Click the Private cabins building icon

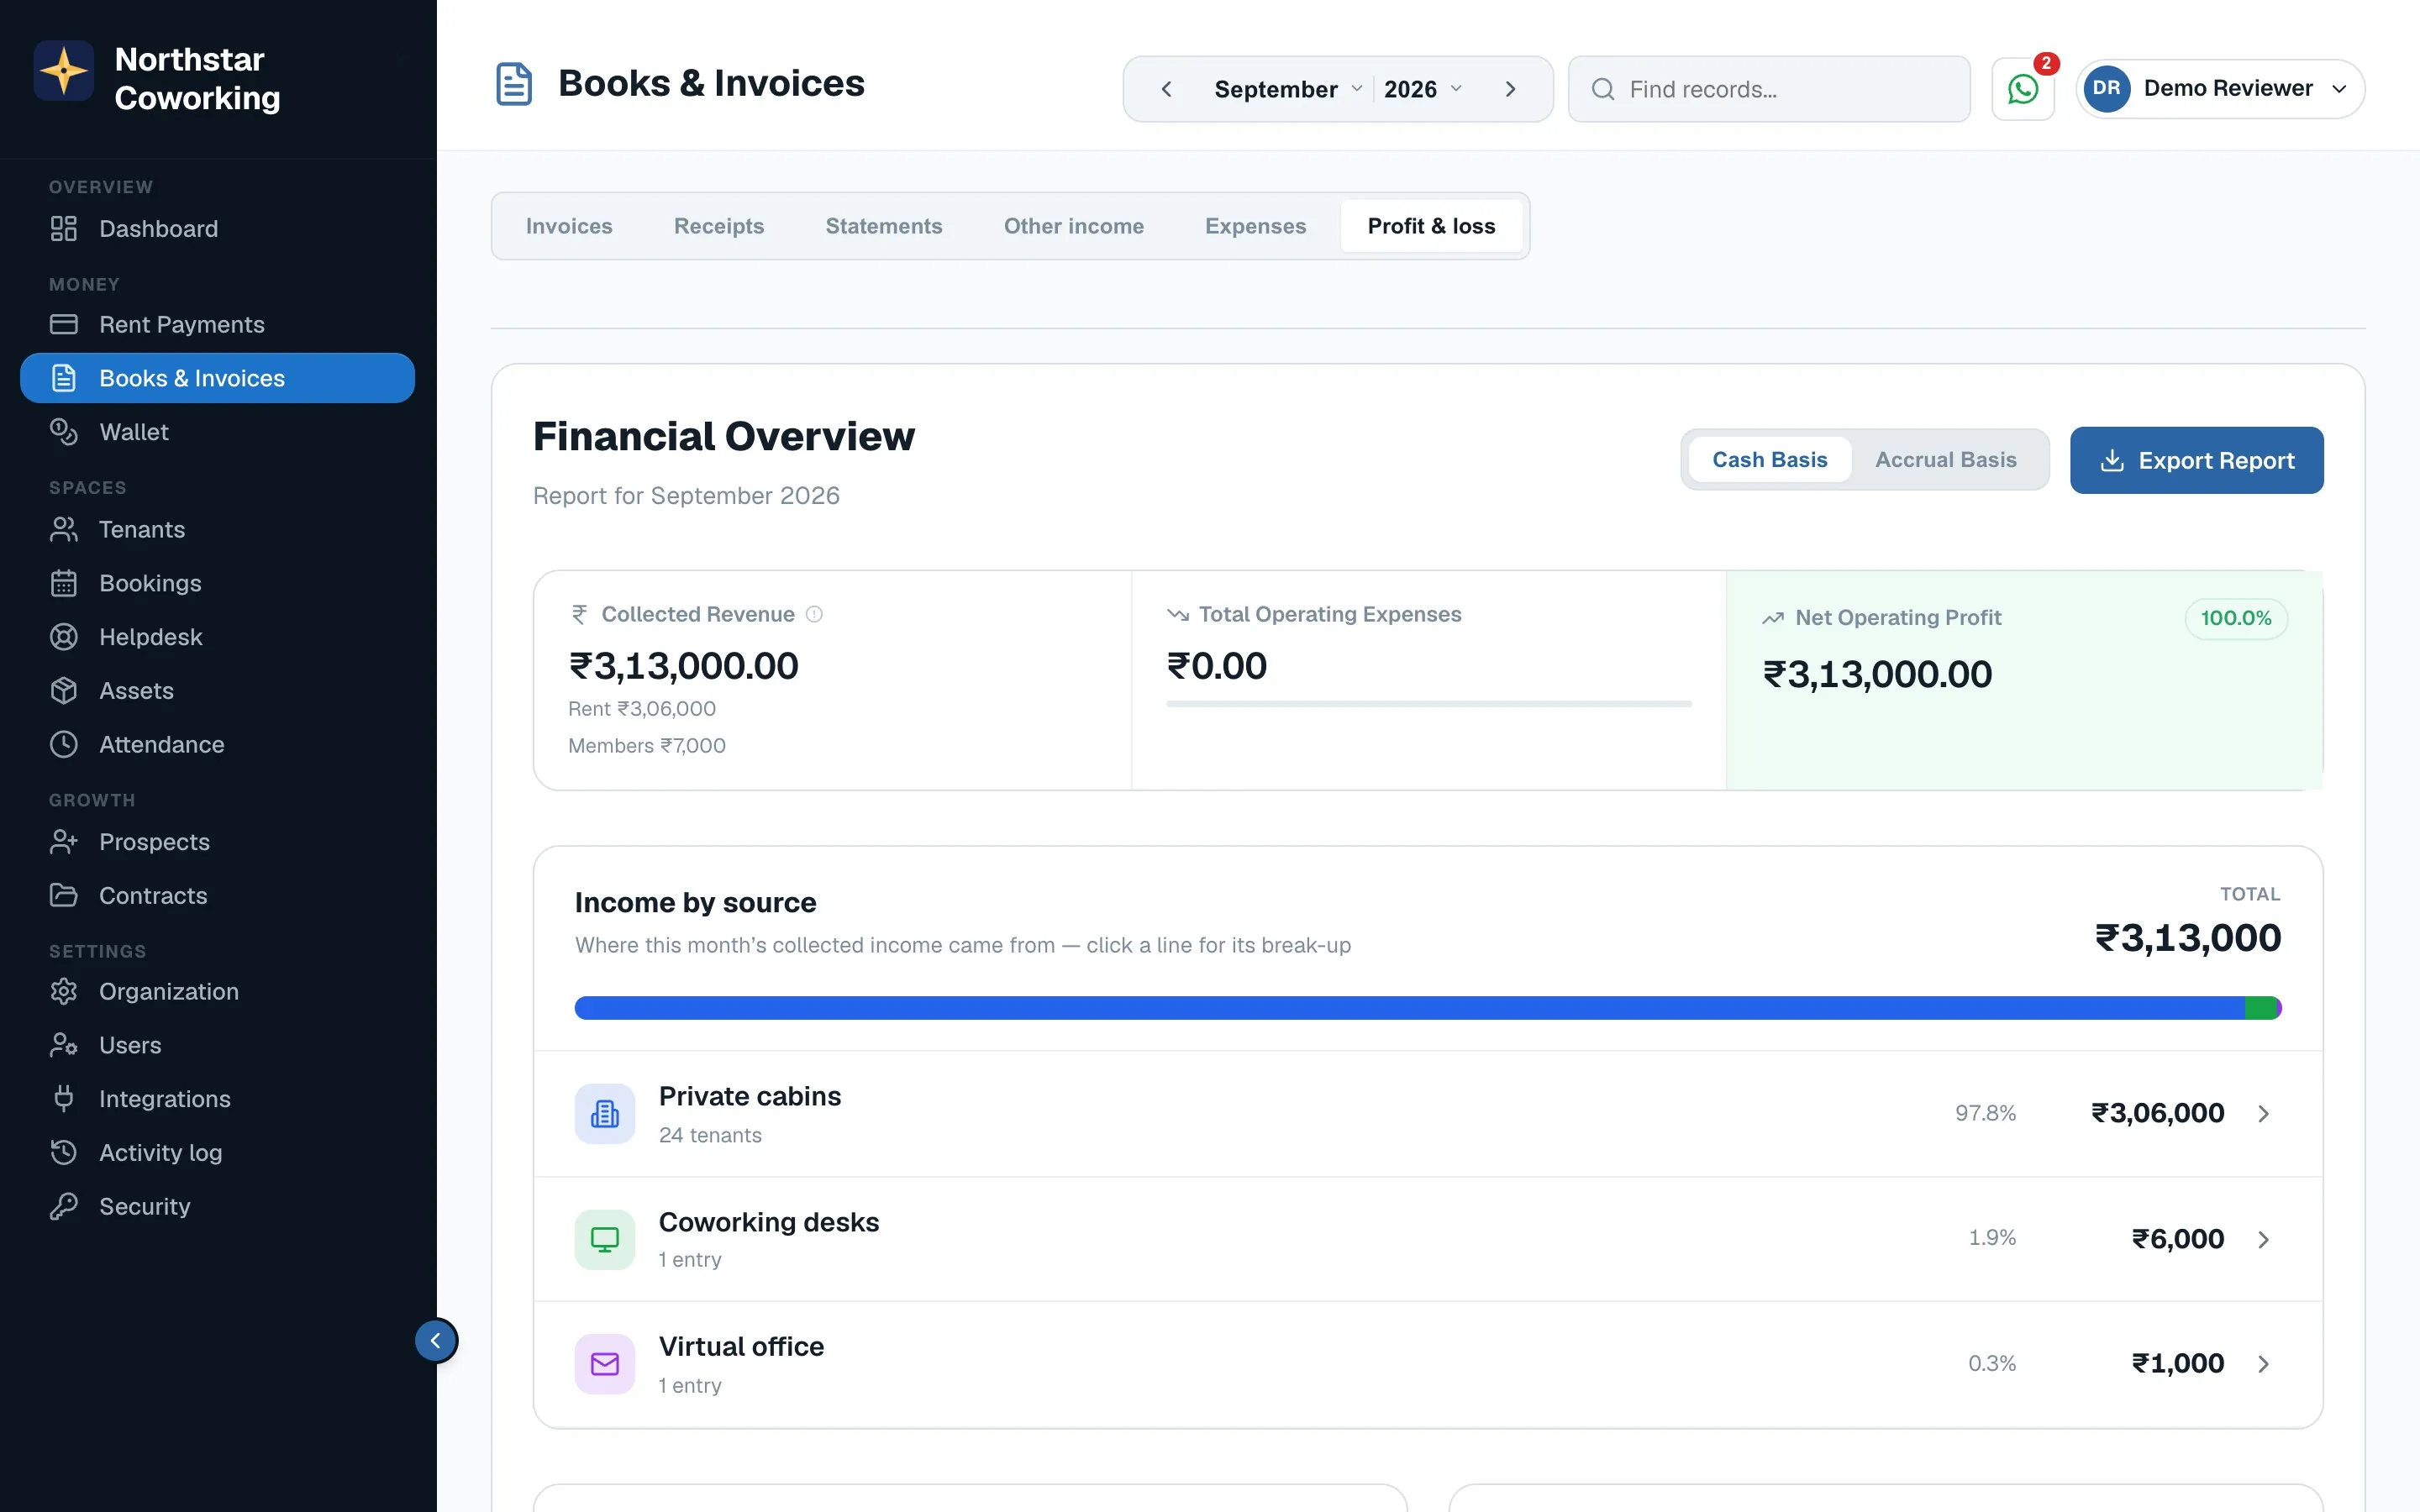point(605,1113)
